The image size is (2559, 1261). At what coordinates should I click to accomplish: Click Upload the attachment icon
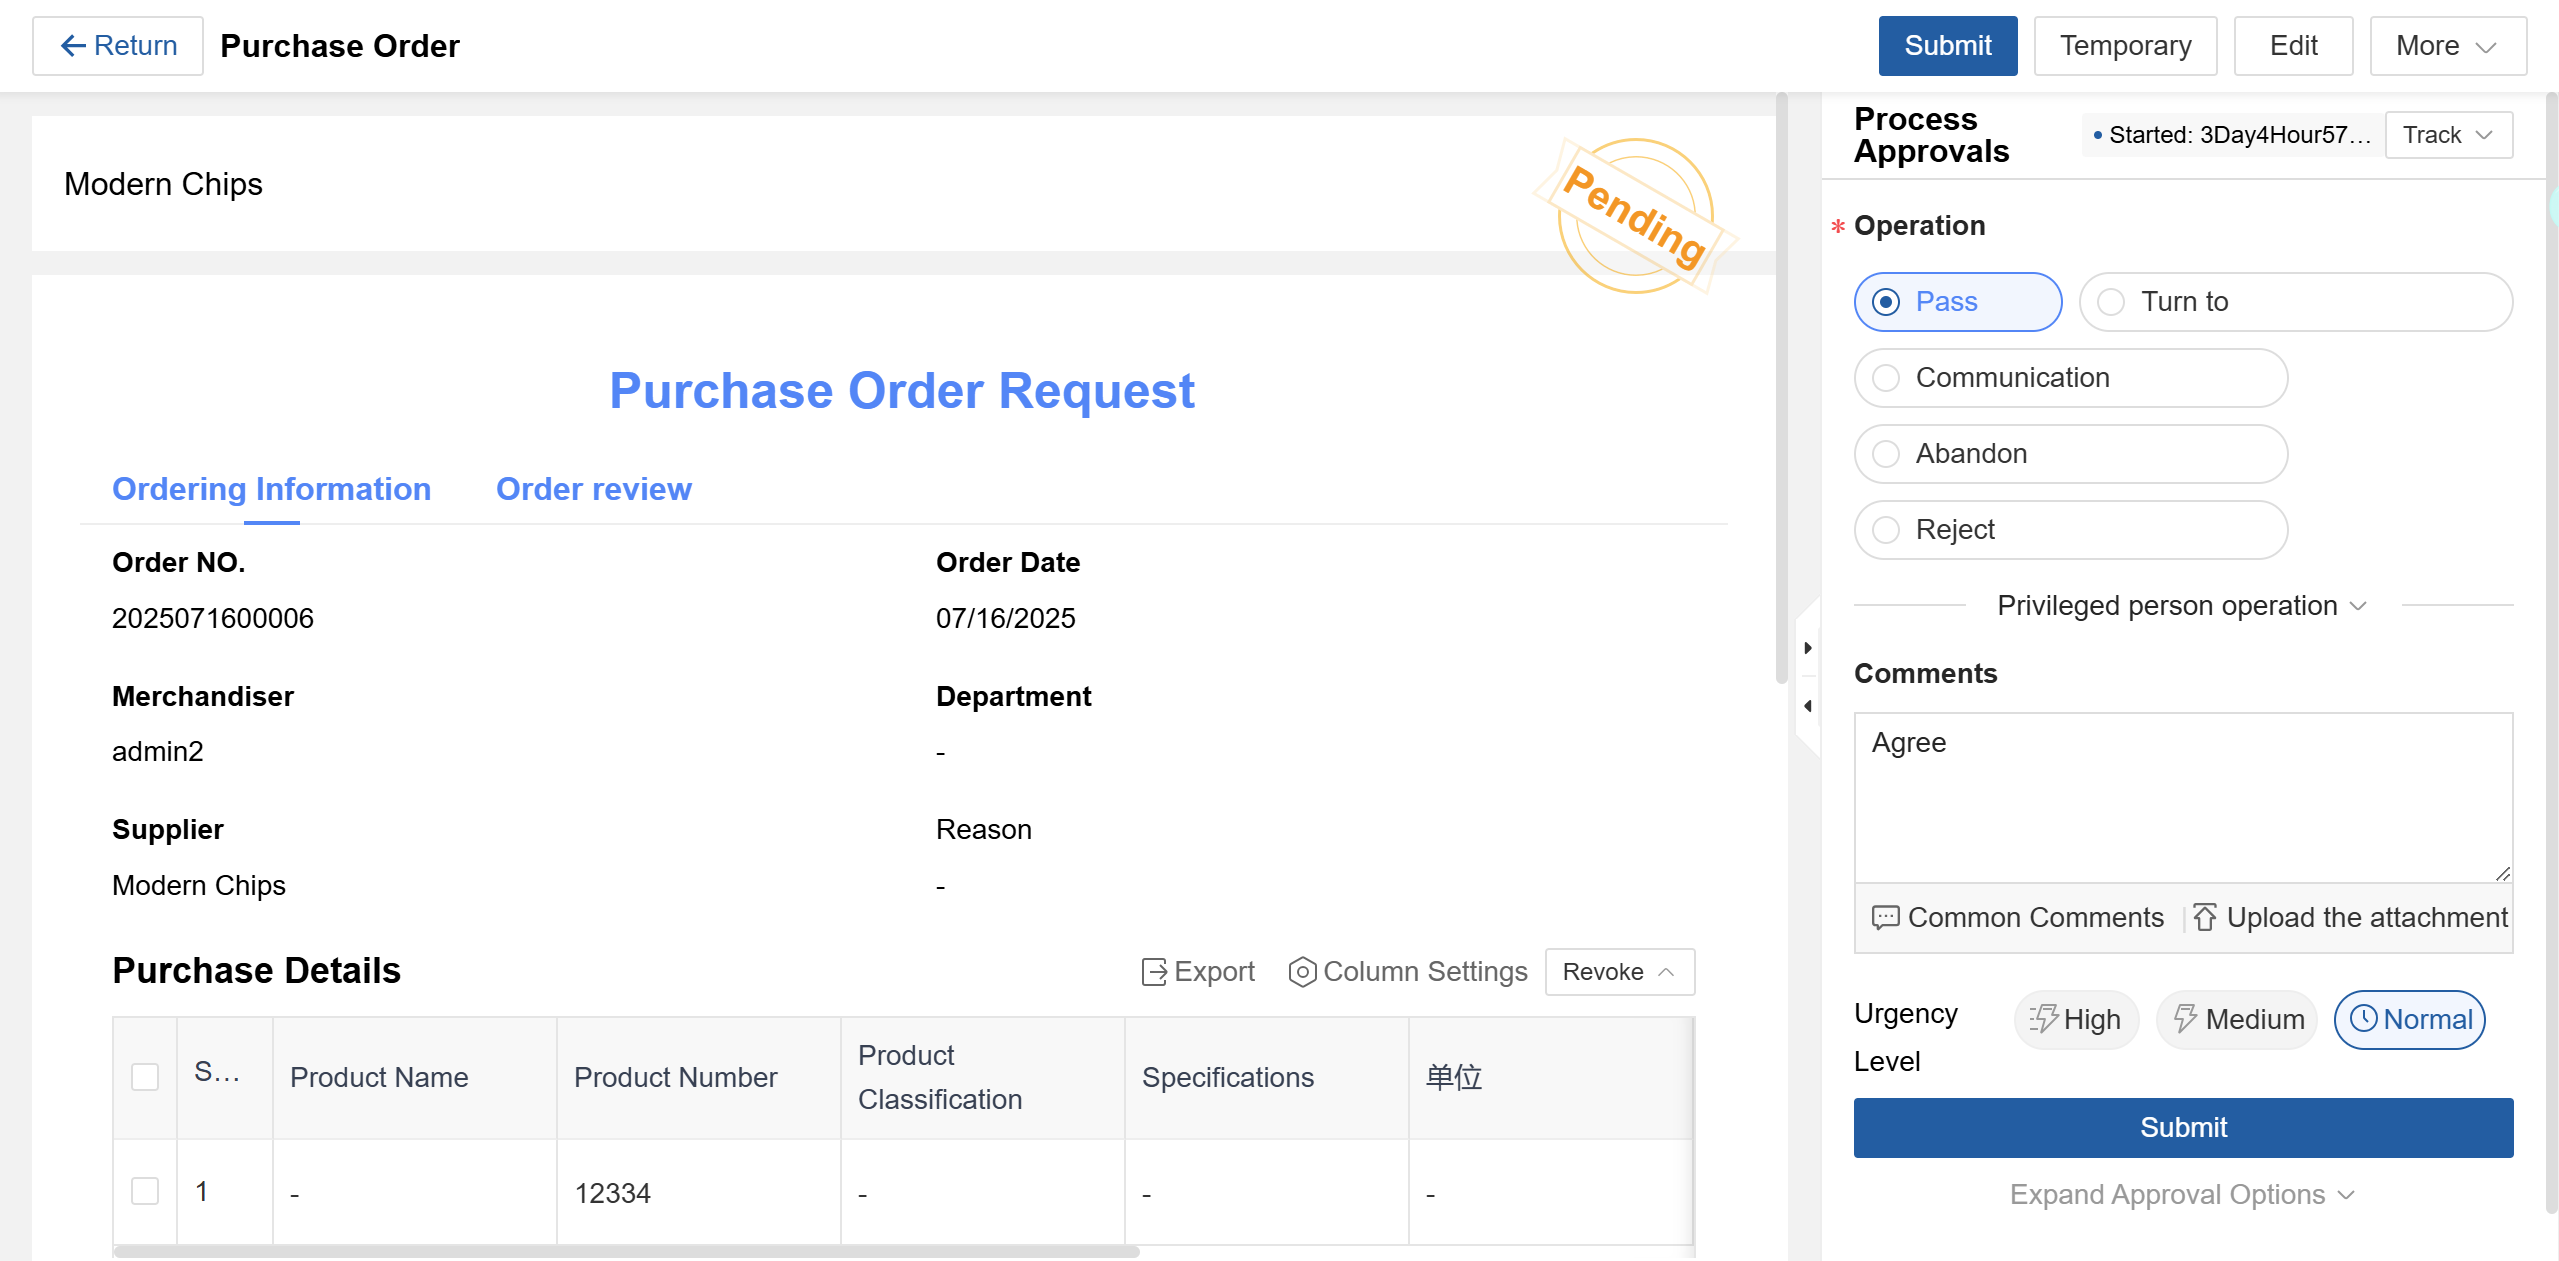coord(2204,918)
